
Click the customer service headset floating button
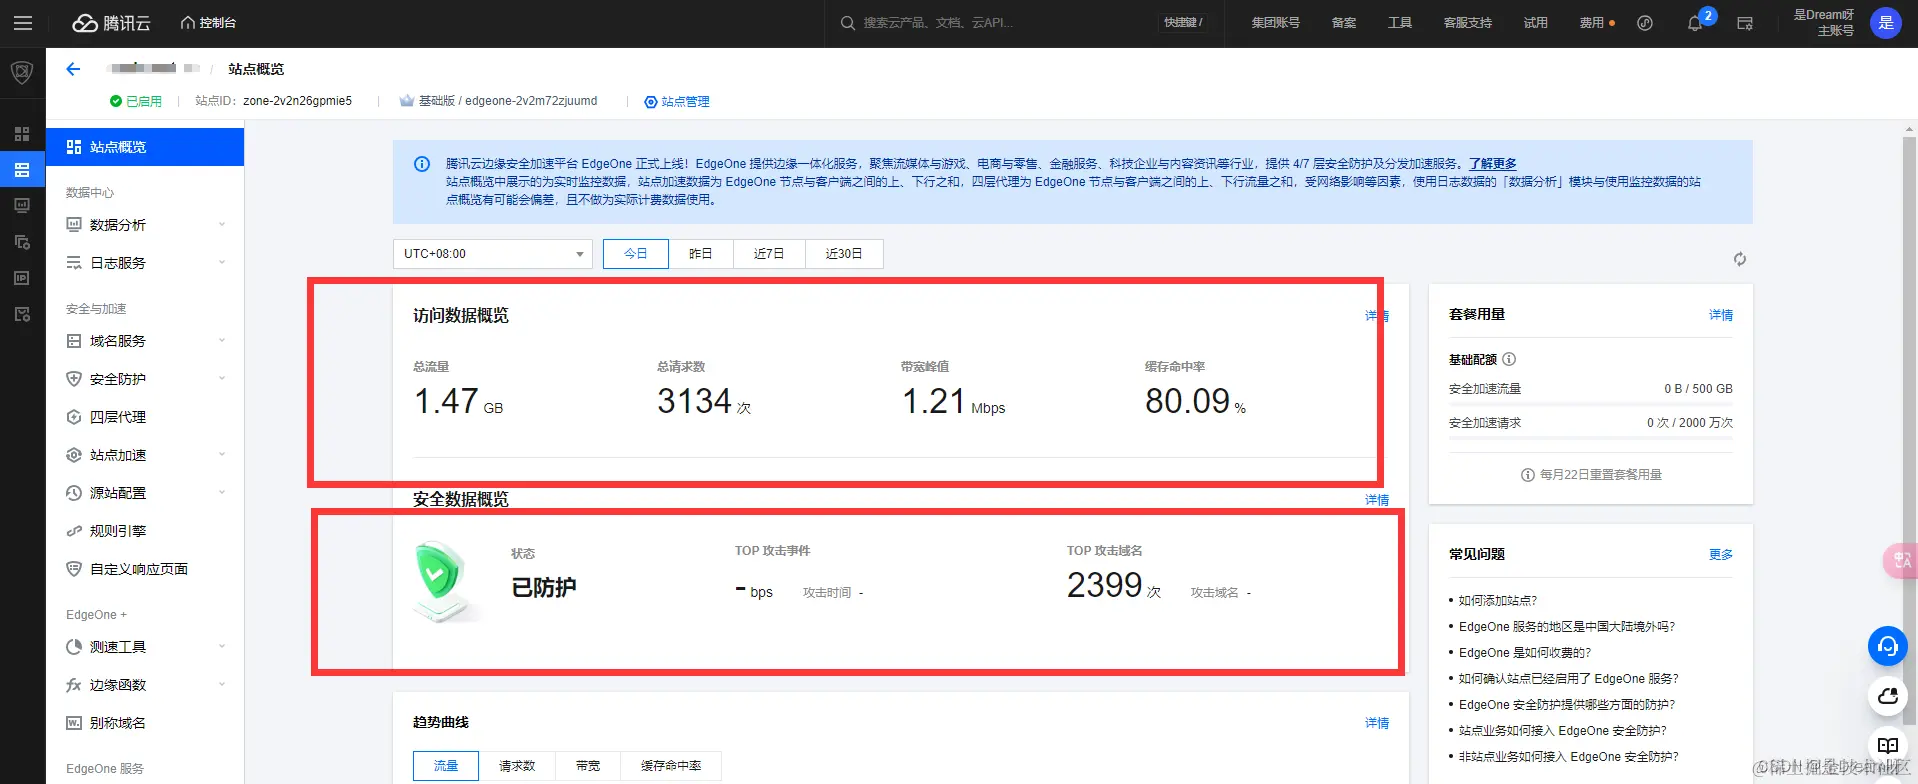coord(1887,646)
